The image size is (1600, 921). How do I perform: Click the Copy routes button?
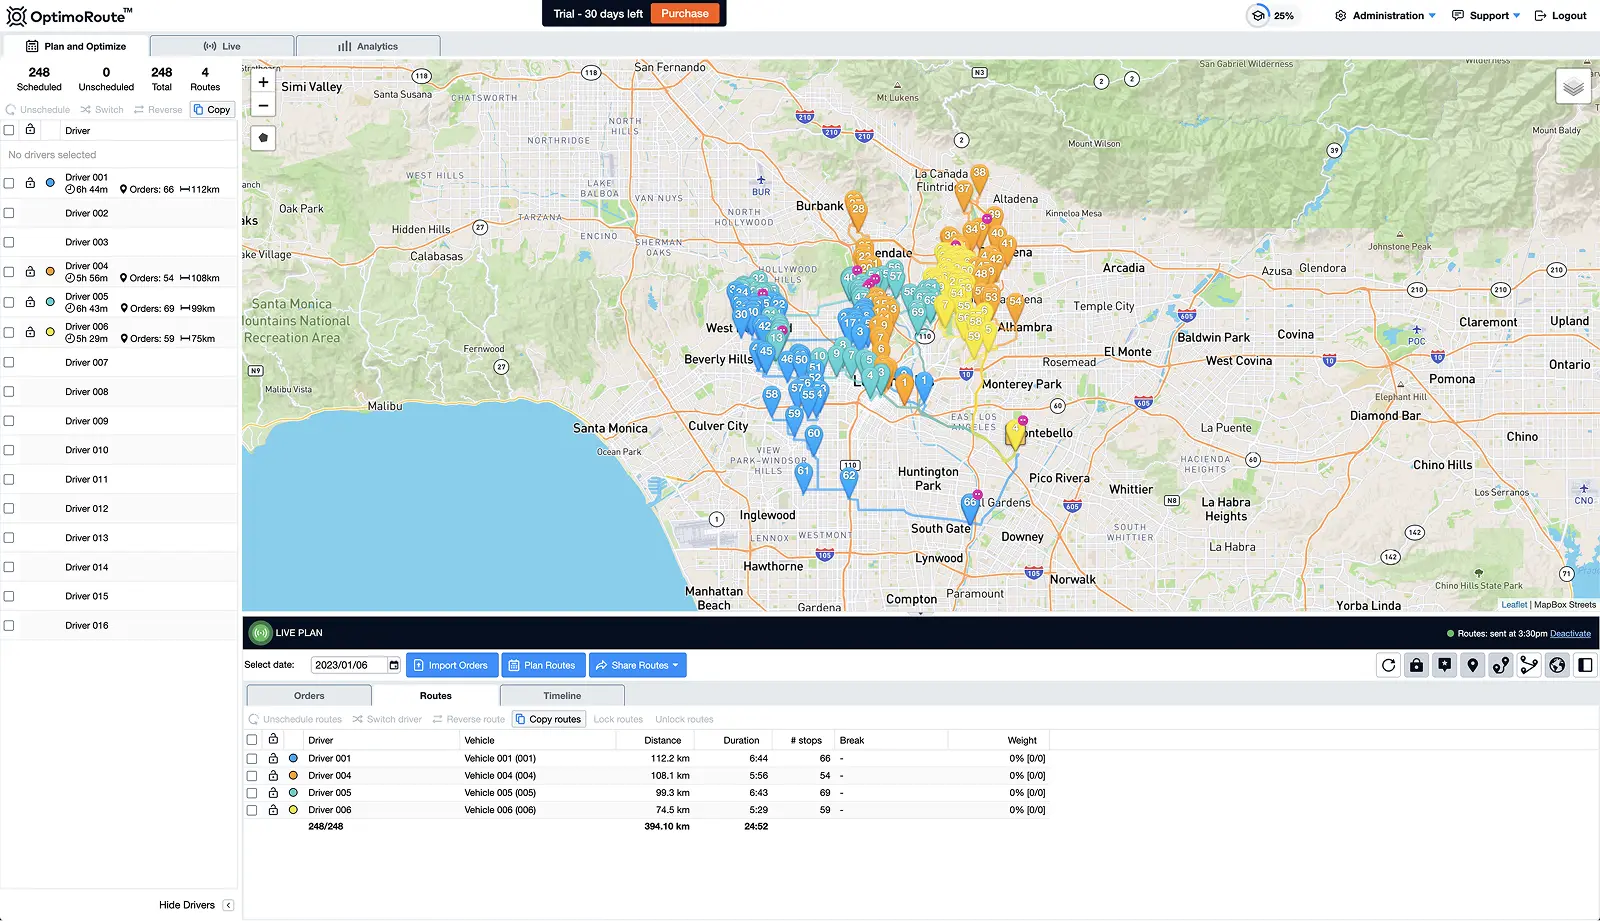(548, 719)
